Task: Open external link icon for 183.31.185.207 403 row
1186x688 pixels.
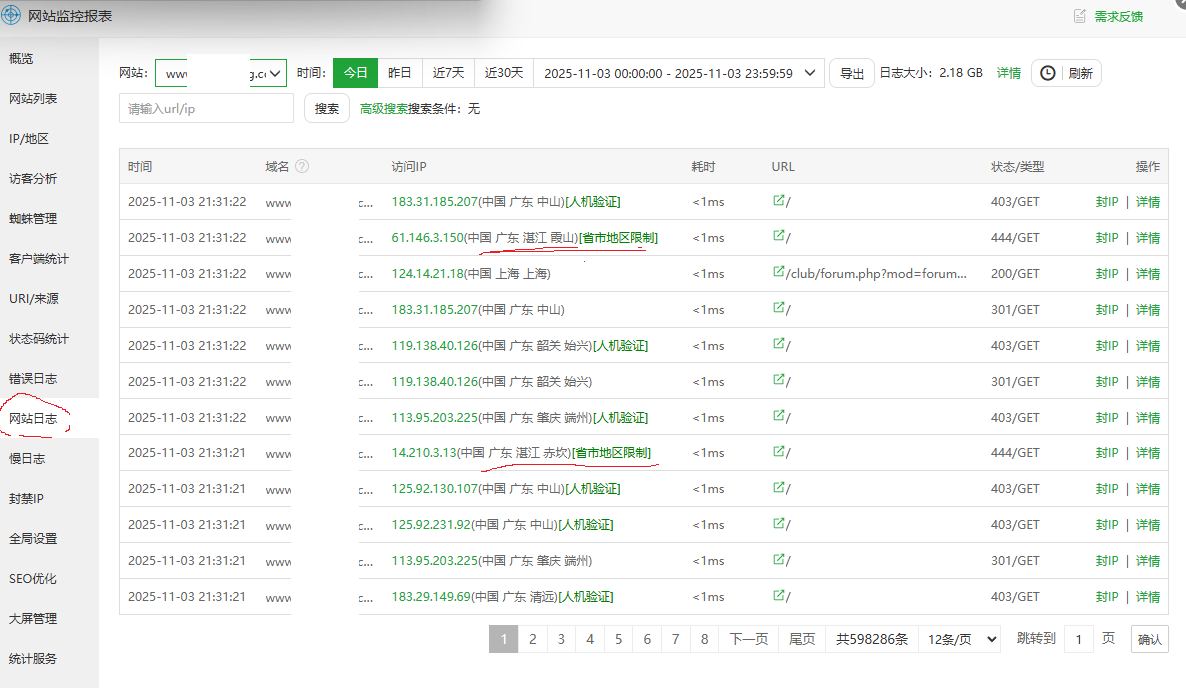Action: 778,201
